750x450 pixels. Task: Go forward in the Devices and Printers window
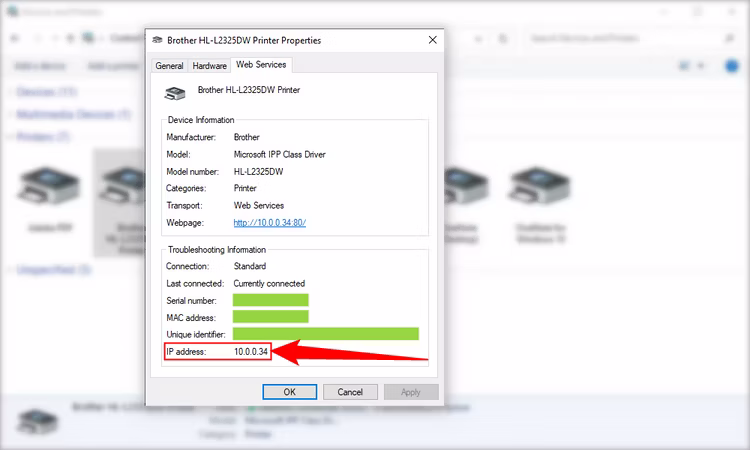click(37, 38)
